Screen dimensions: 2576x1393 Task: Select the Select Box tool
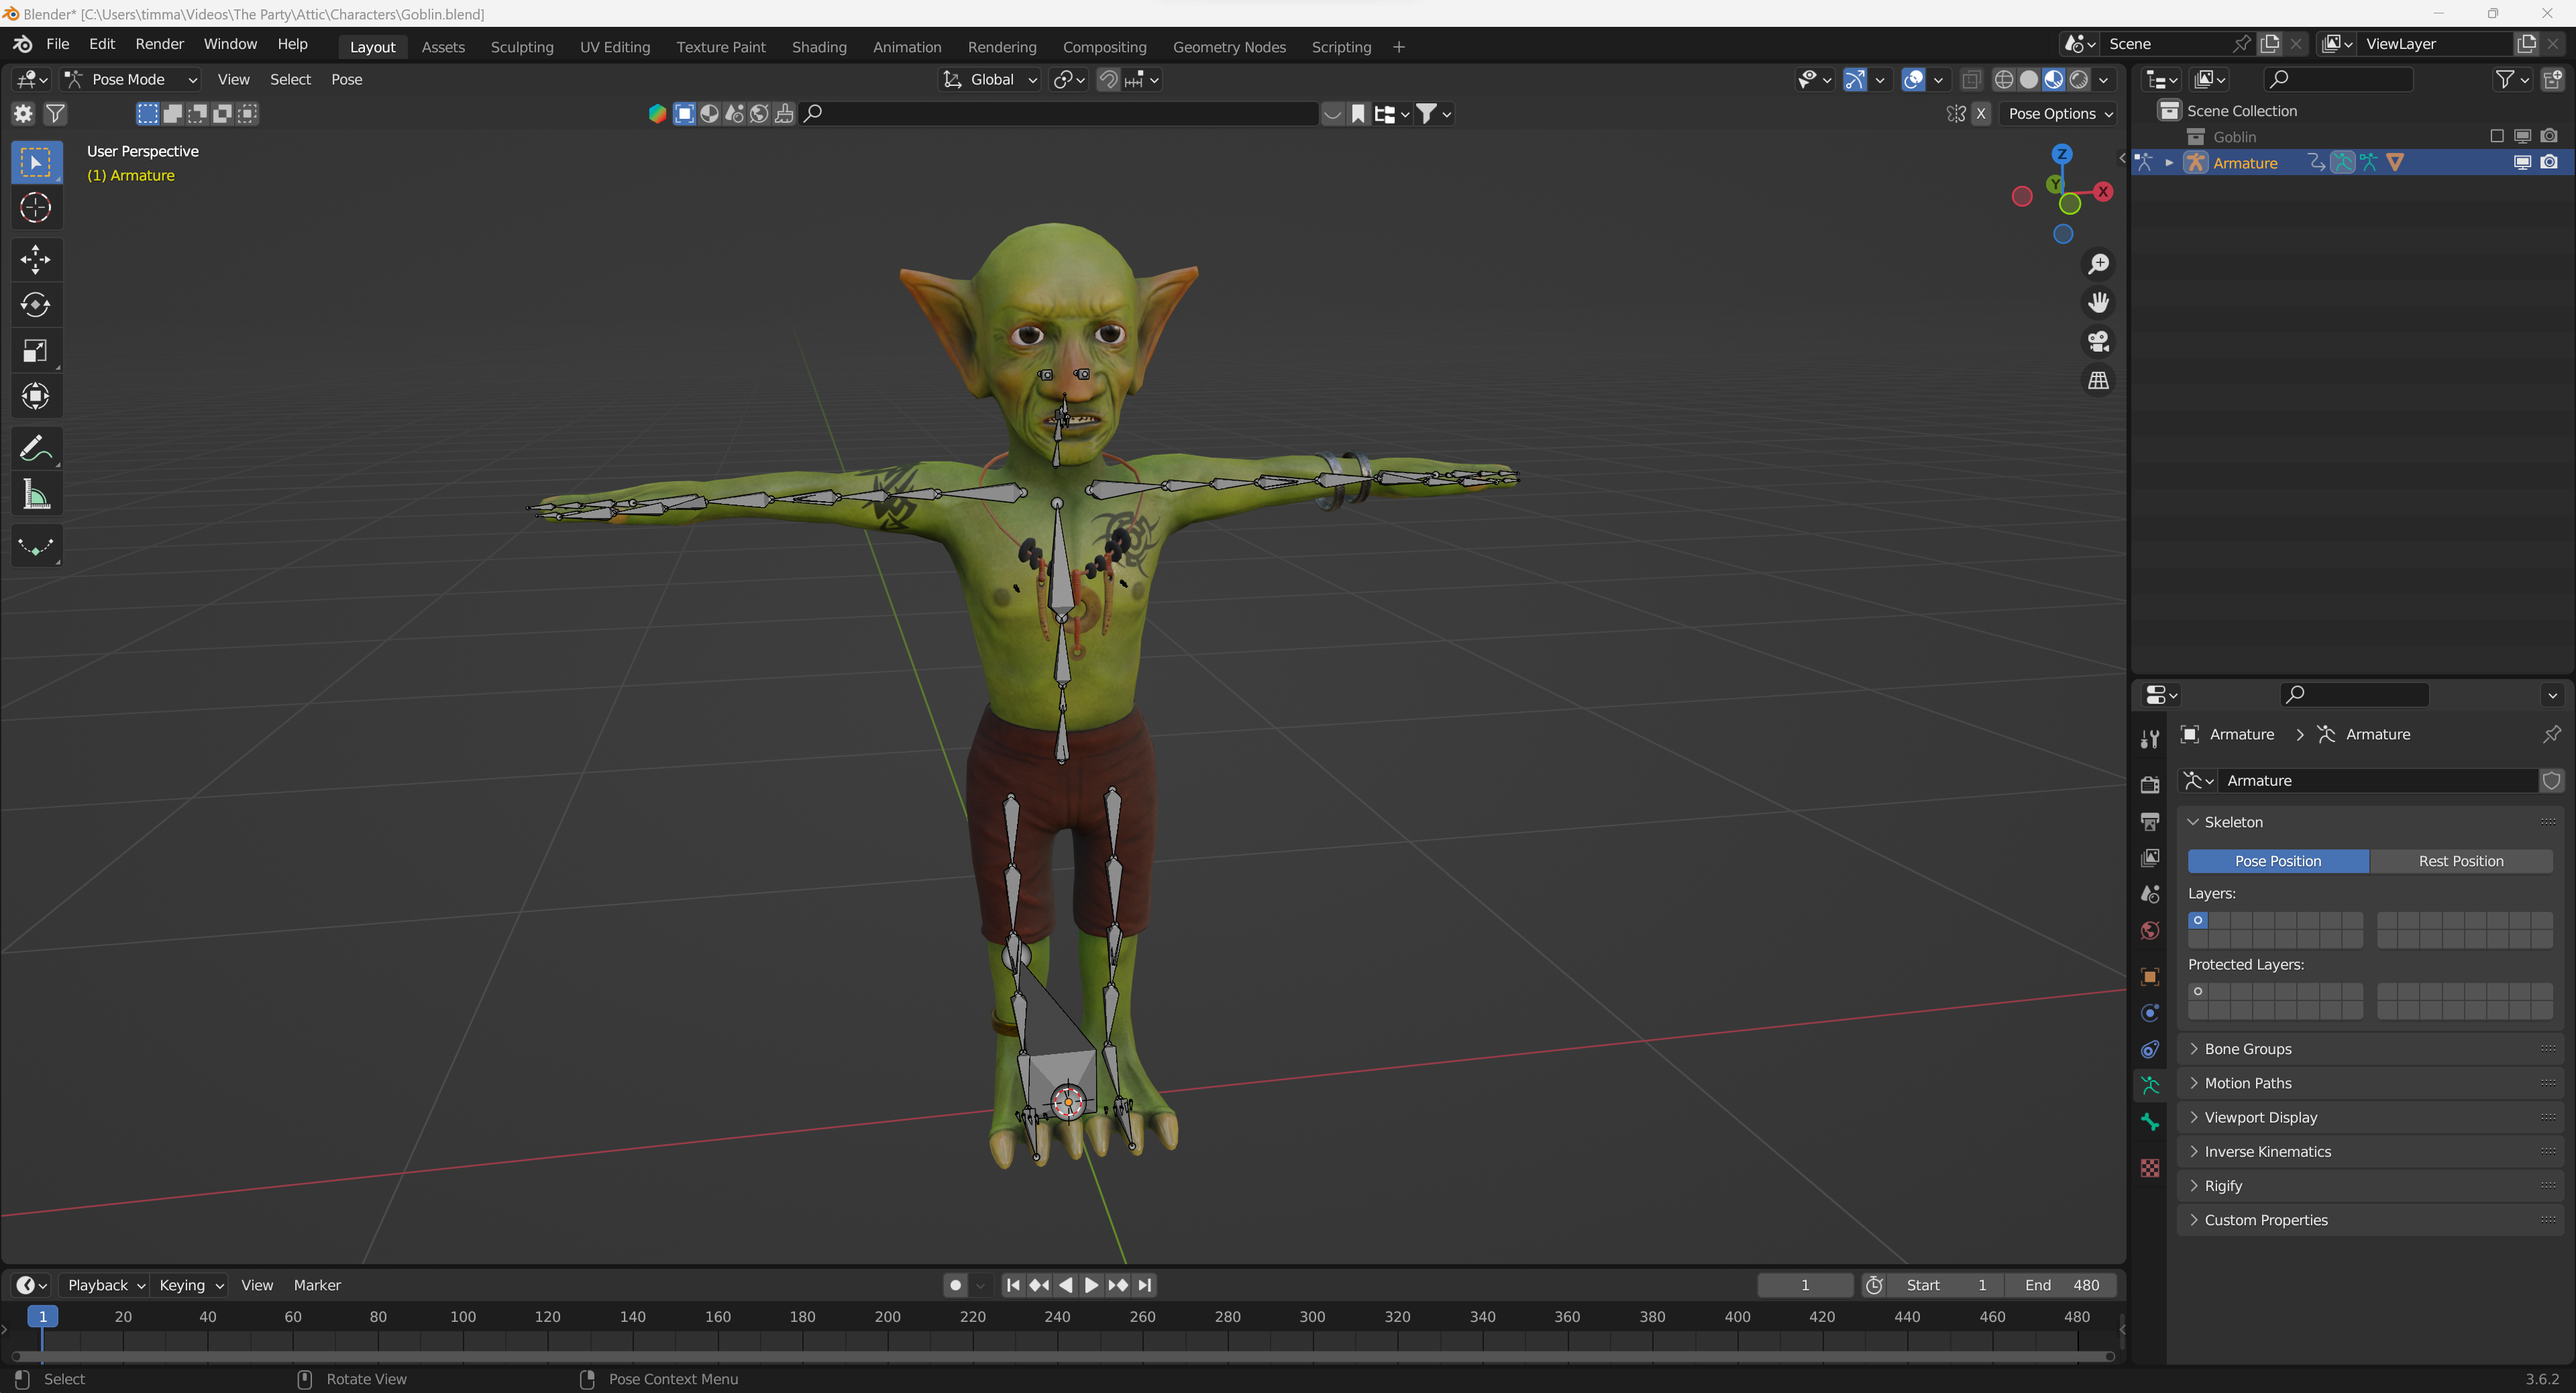pos(36,163)
